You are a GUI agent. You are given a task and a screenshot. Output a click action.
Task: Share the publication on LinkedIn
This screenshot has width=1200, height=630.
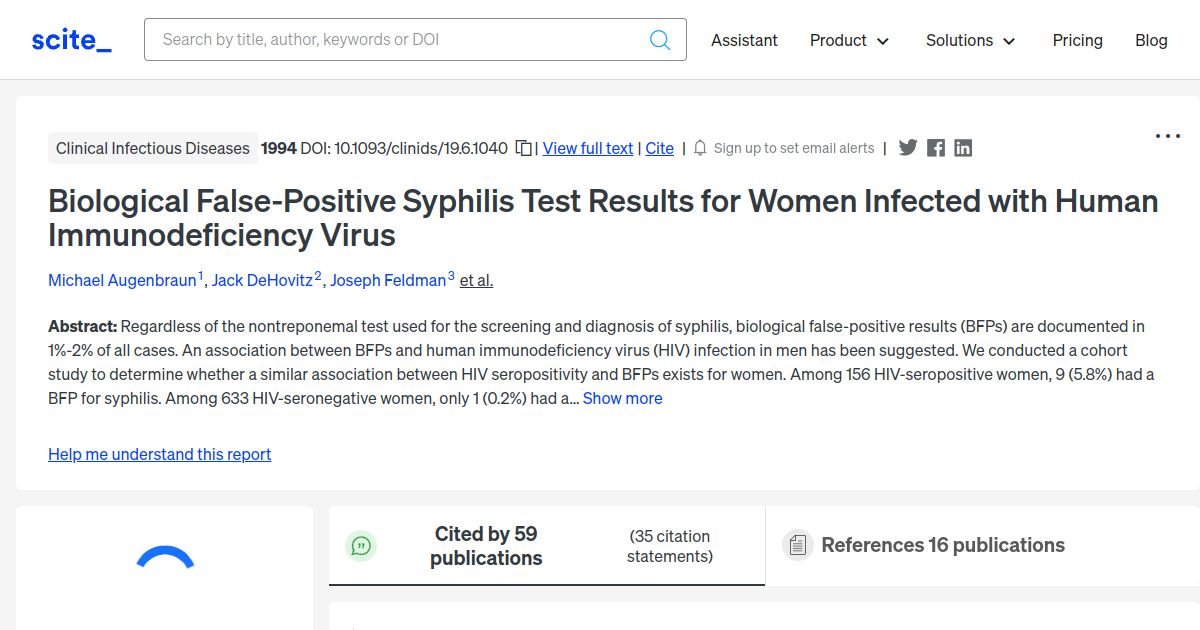962,147
